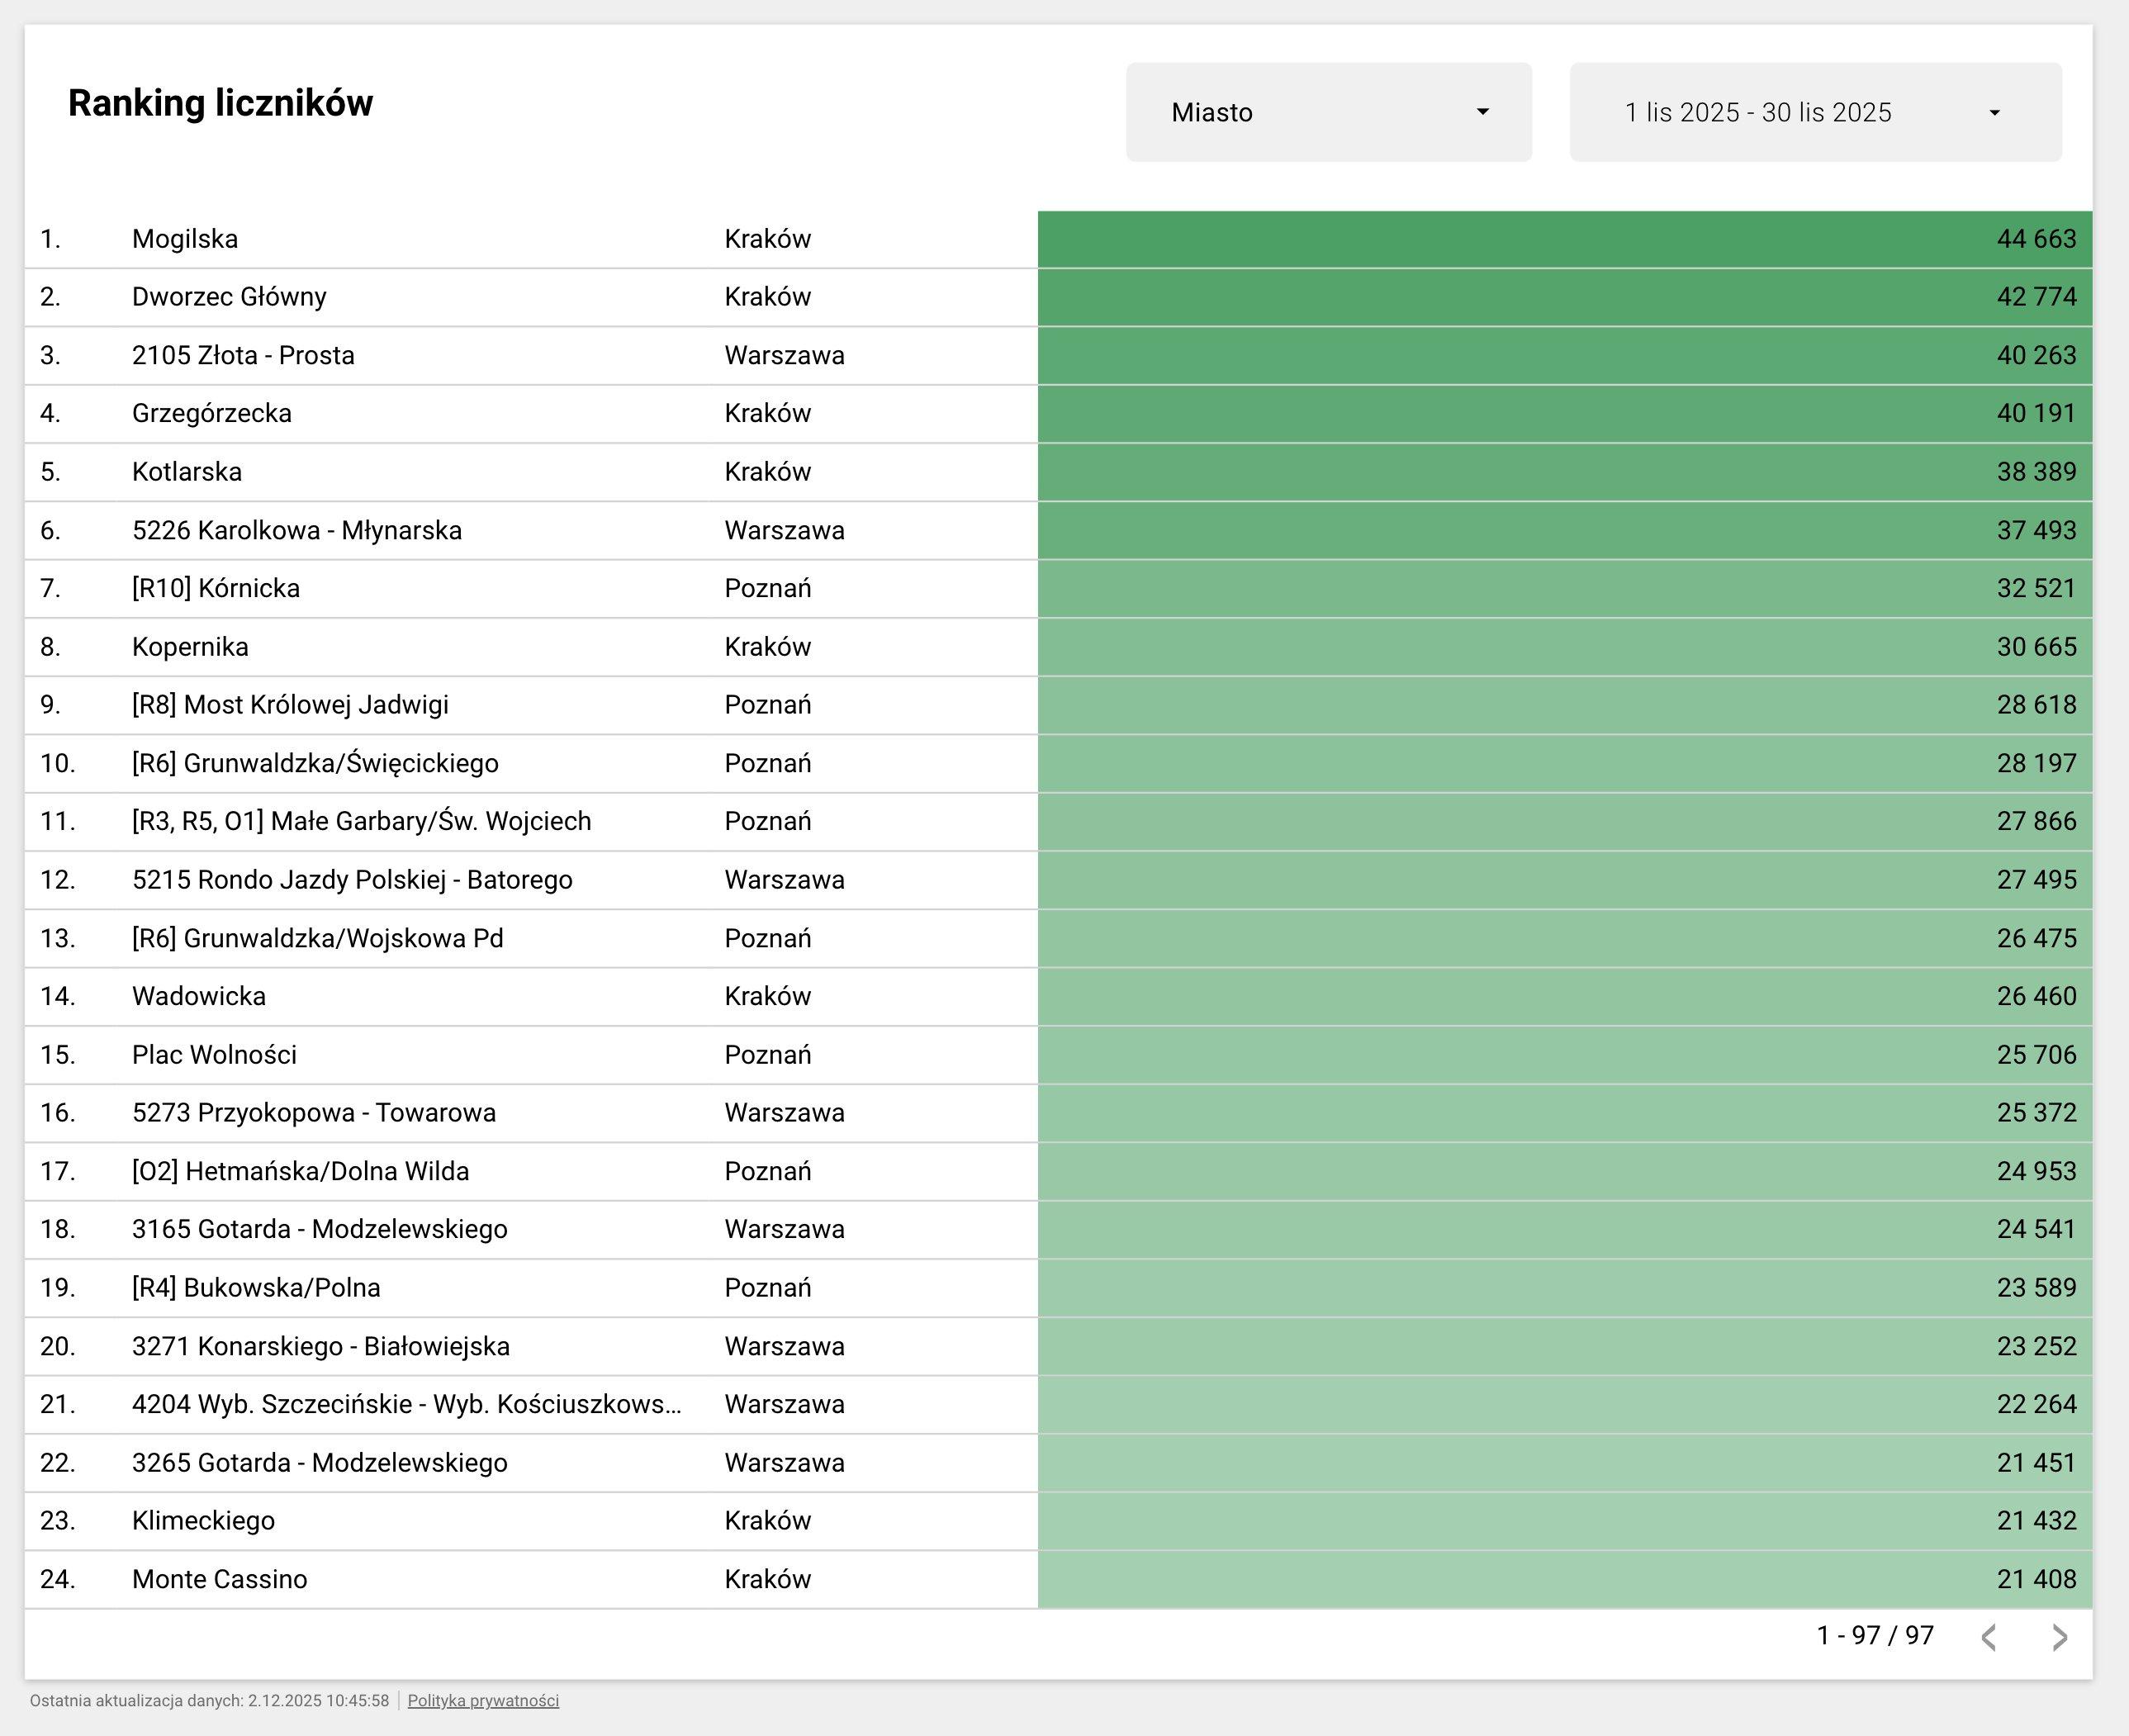Click the green bar showing 44 663
The image size is (2129, 1736).
(x=1564, y=239)
